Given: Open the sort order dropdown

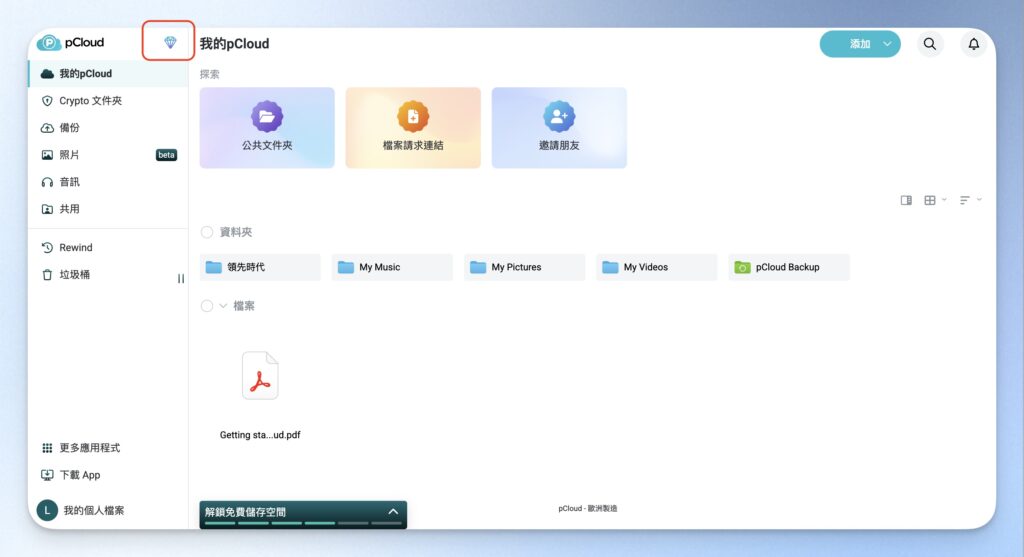Looking at the screenshot, I should [x=970, y=200].
